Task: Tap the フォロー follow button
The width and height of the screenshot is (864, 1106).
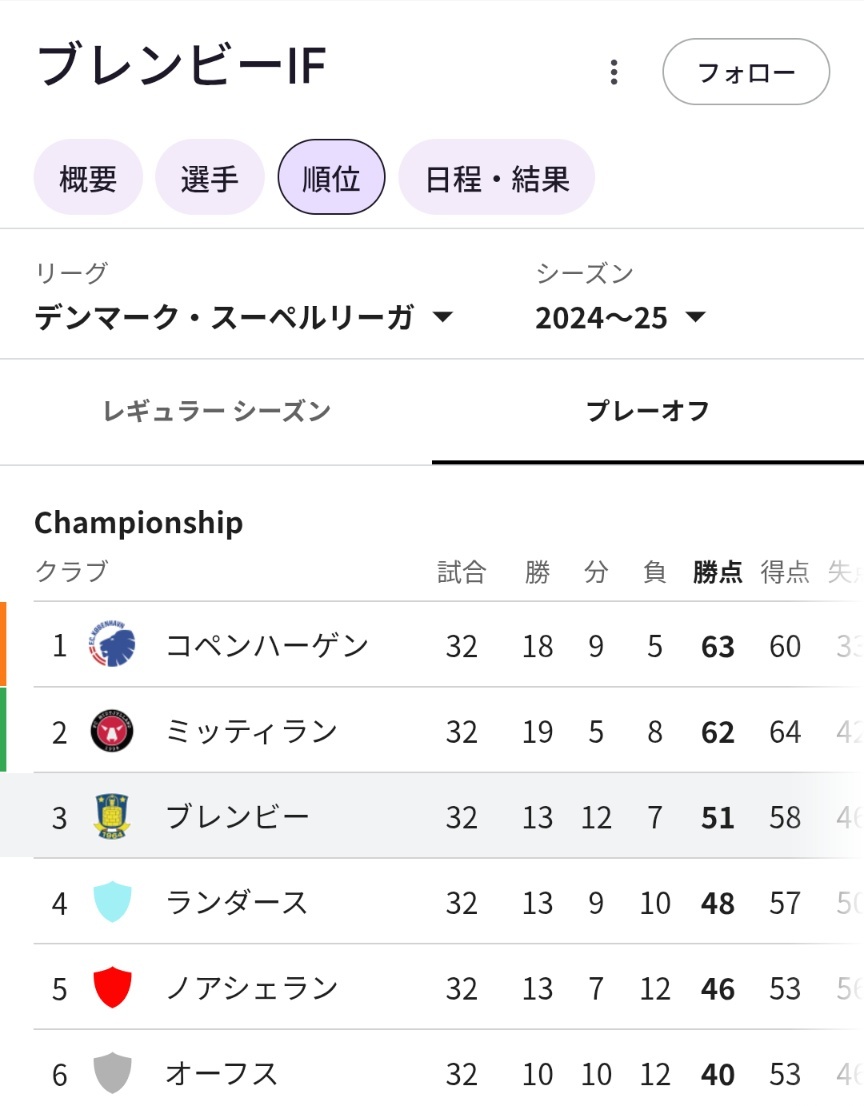Action: coord(746,72)
